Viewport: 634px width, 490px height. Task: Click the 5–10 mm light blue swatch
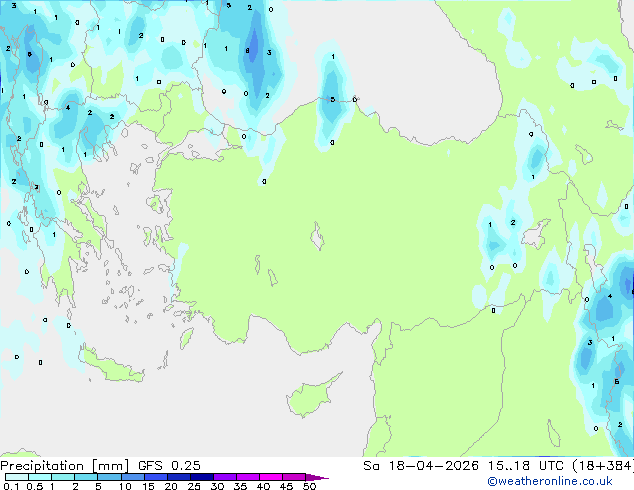tap(109, 477)
